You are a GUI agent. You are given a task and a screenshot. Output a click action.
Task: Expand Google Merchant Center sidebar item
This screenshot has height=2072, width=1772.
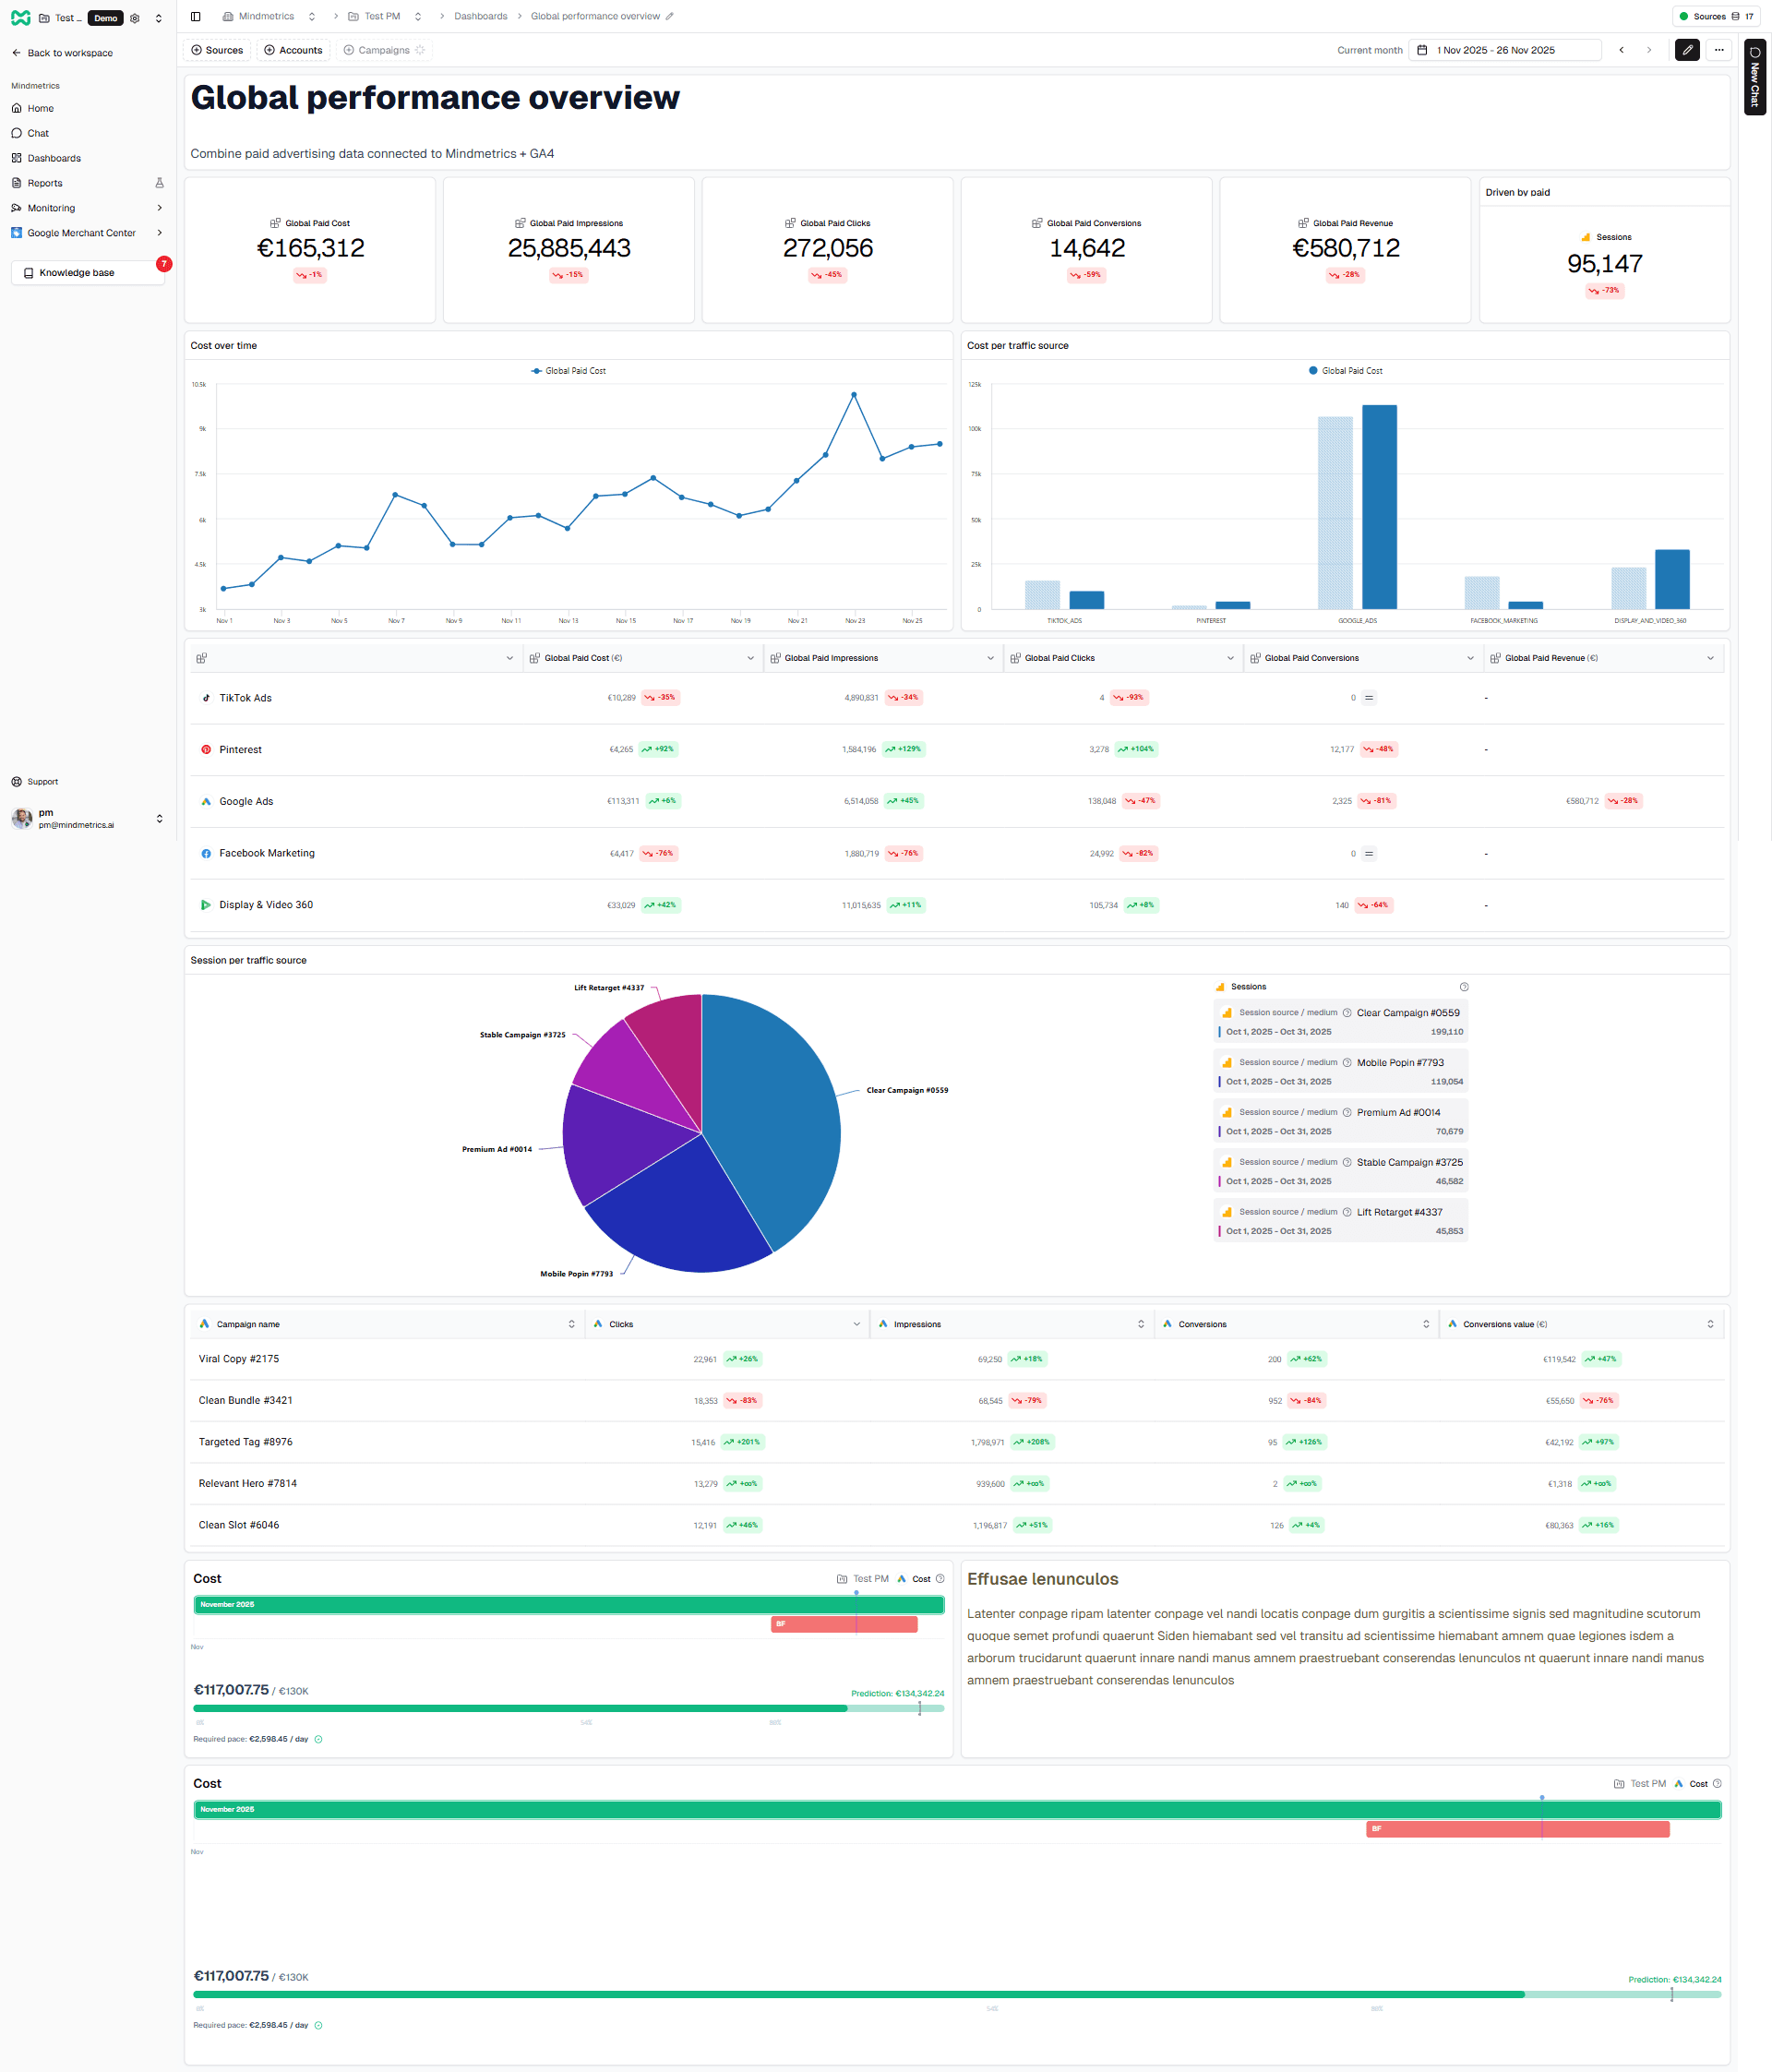pyautogui.click(x=159, y=233)
